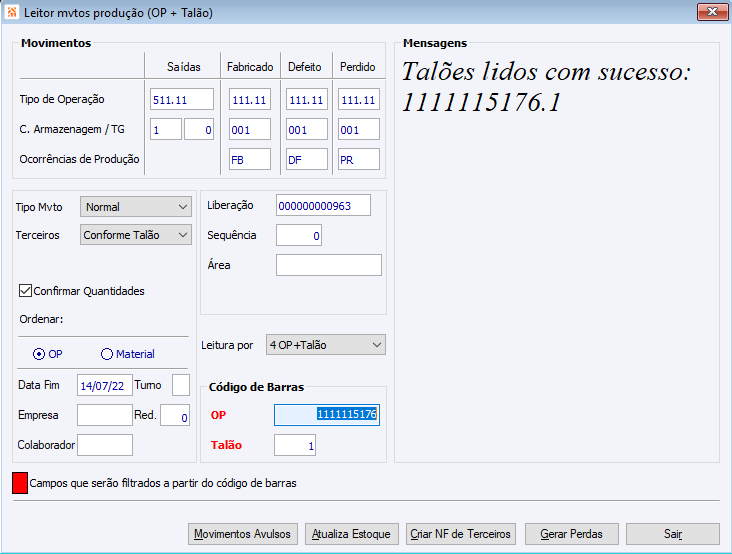Click the Fabricado column header
The height and width of the screenshot is (554, 732).
point(250,67)
